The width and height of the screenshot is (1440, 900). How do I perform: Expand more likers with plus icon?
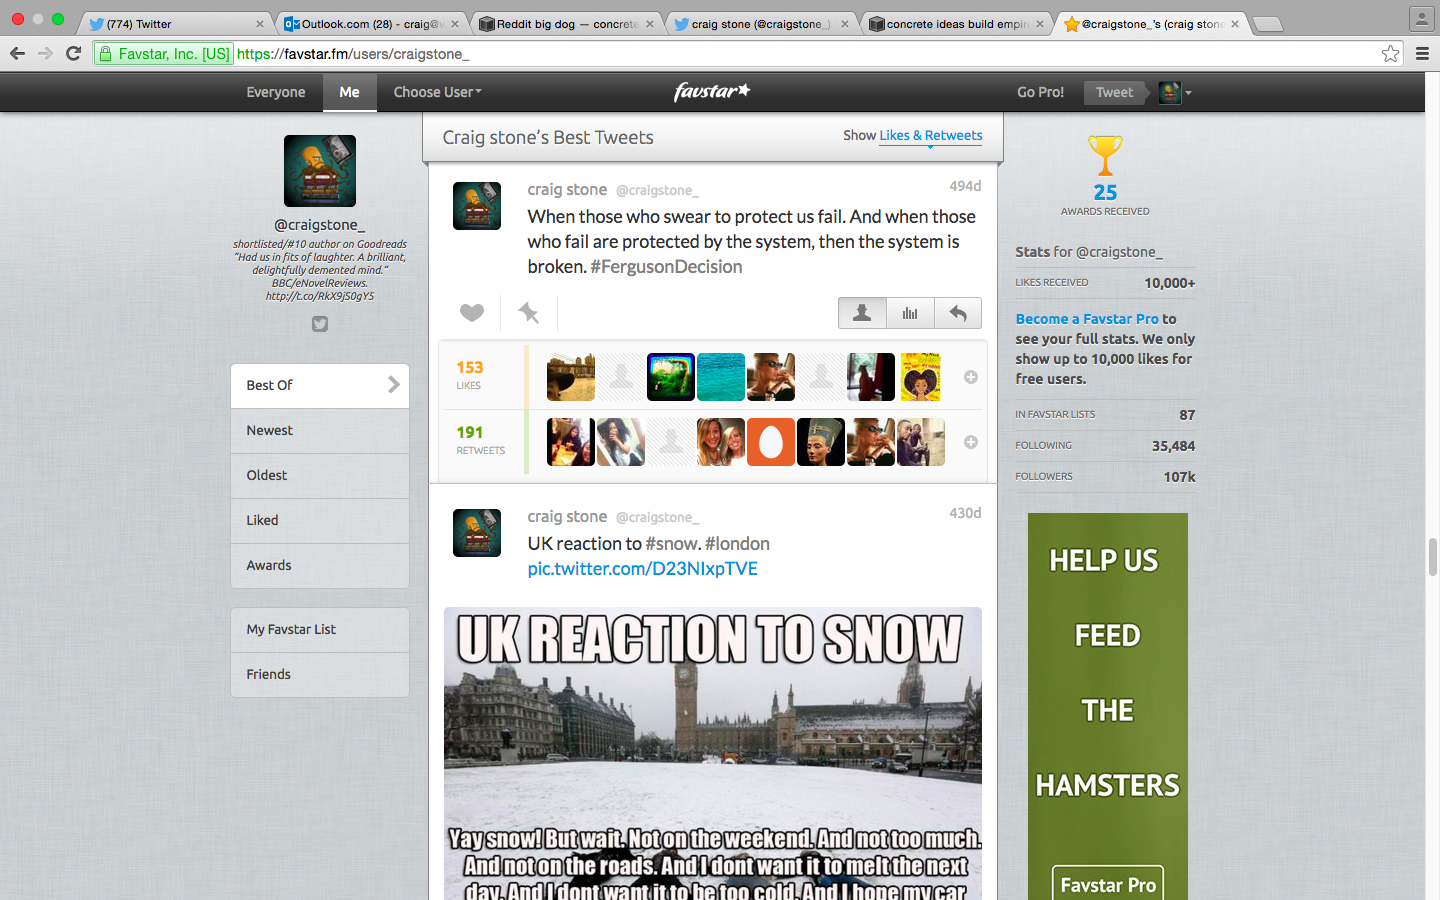pos(970,377)
